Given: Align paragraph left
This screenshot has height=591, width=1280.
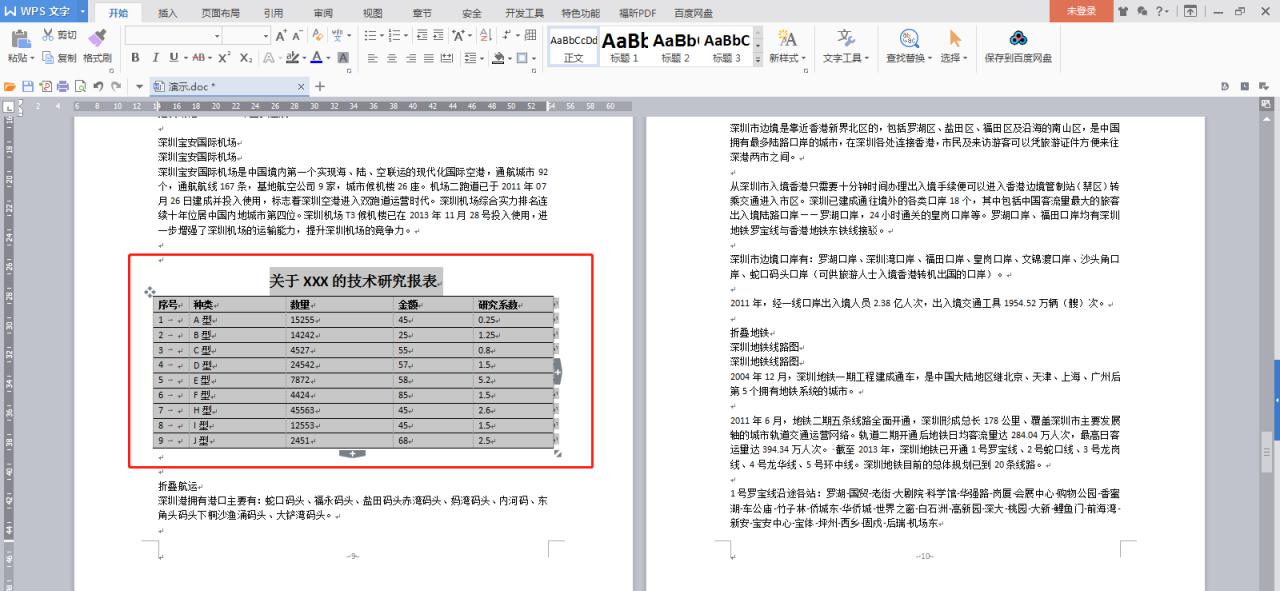Looking at the screenshot, I should [372, 58].
